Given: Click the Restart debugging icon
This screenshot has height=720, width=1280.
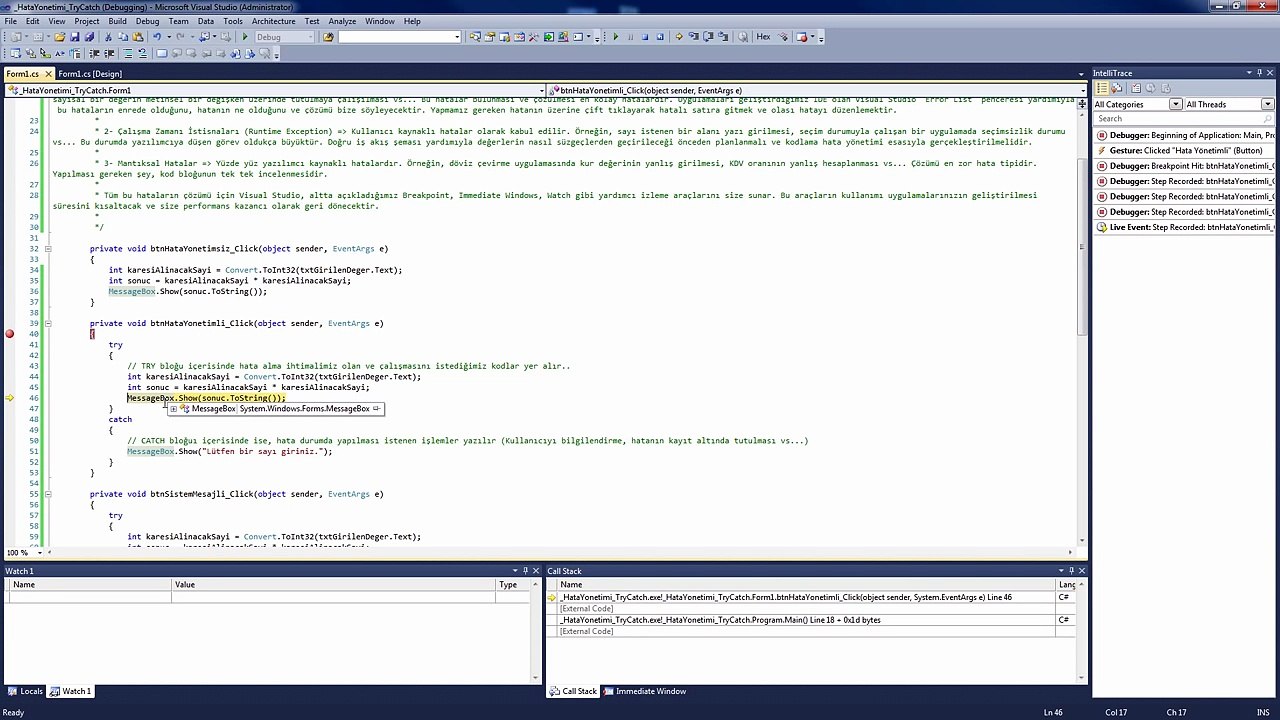Looking at the screenshot, I should 660,37.
